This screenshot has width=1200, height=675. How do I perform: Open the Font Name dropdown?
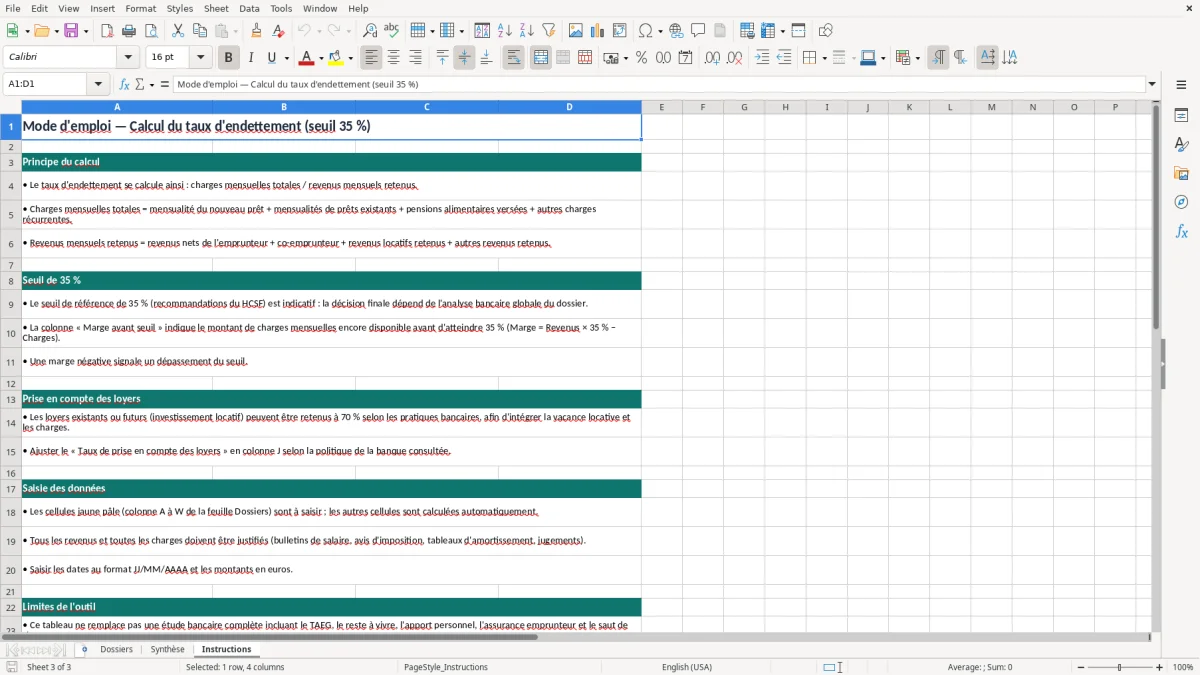pyautogui.click(x=127, y=58)
